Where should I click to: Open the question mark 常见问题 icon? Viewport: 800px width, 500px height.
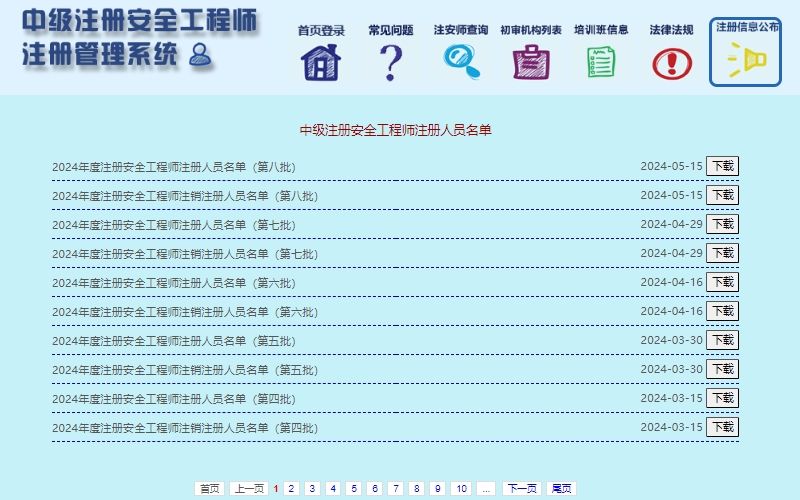click(x=390, y=62)
